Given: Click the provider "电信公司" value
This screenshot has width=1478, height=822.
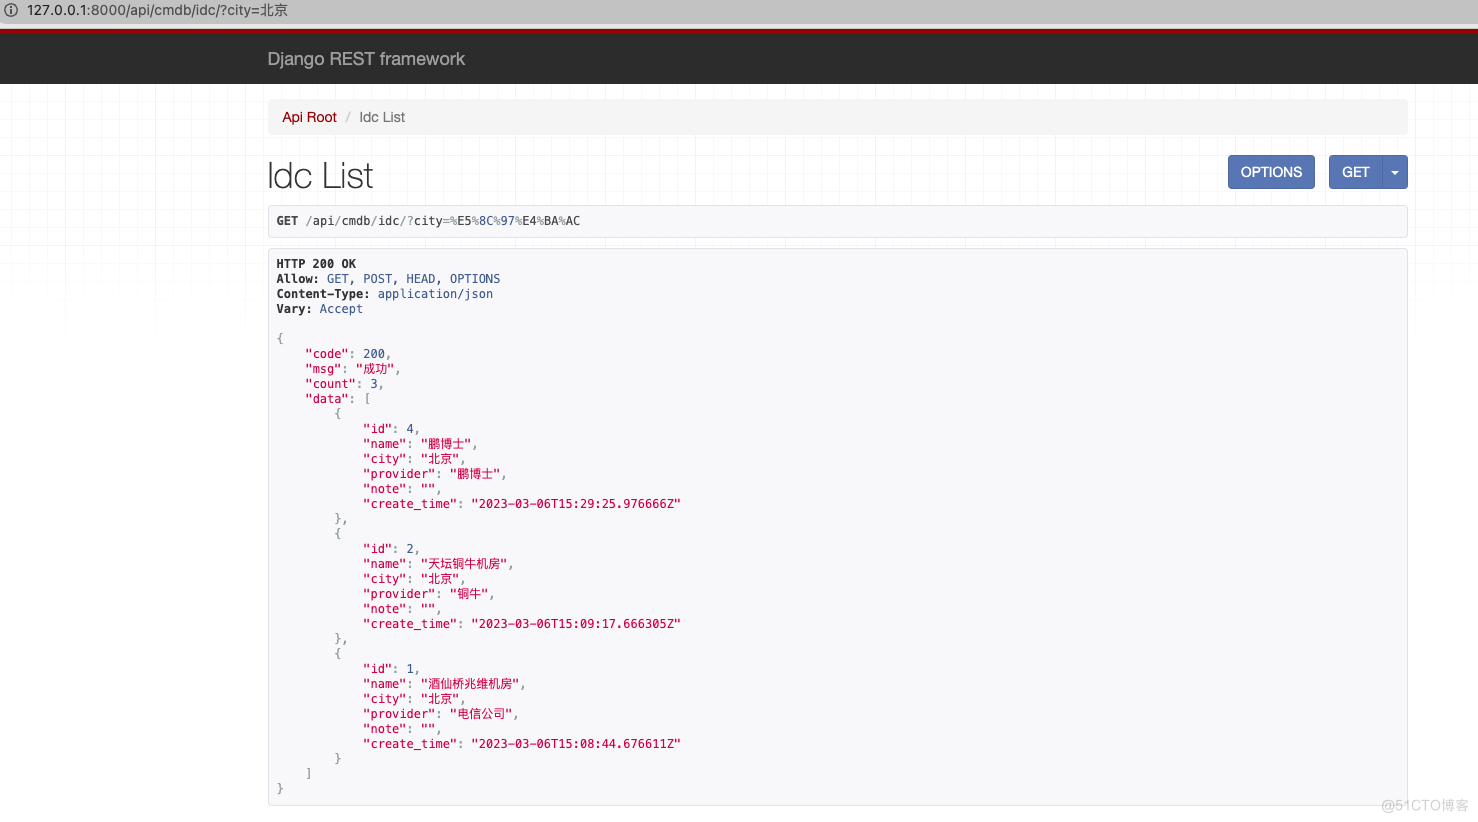Looking at the screenshot, I should tap(482, 714).
